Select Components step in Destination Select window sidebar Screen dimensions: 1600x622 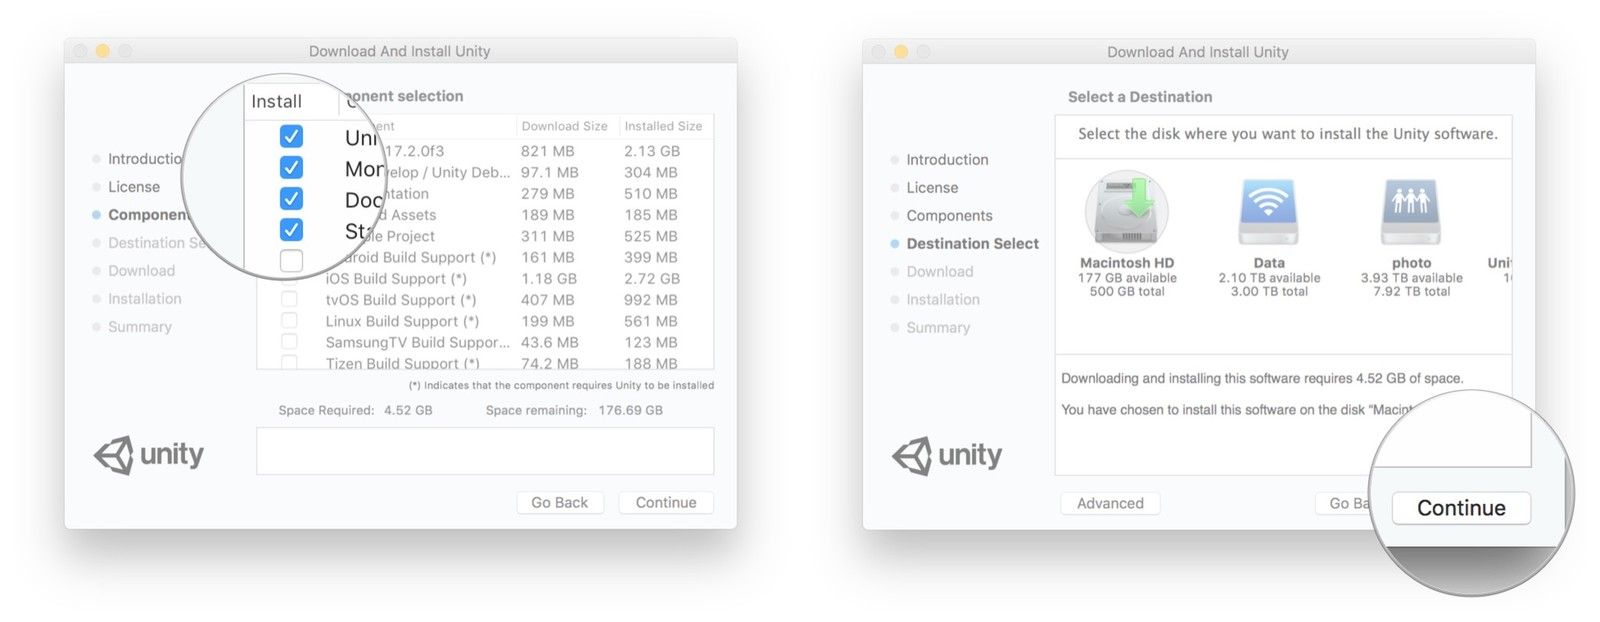click(949, 216)
